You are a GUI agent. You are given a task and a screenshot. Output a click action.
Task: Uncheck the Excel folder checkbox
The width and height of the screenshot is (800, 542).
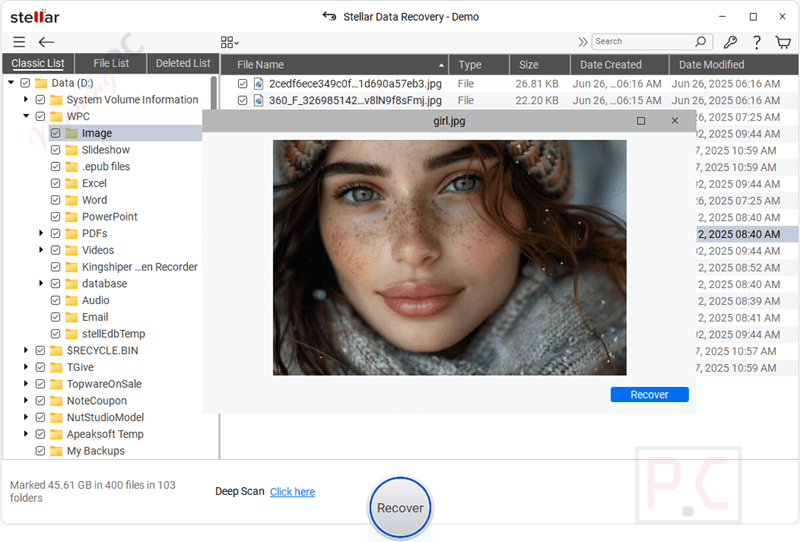pos(56,183)
